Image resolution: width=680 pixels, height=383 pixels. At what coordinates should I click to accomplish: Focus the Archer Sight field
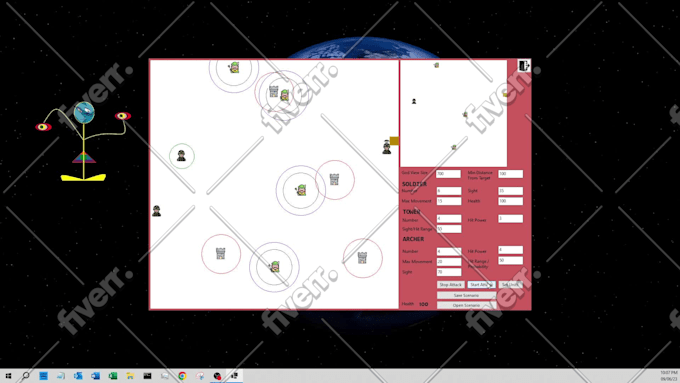click(448, 272)
